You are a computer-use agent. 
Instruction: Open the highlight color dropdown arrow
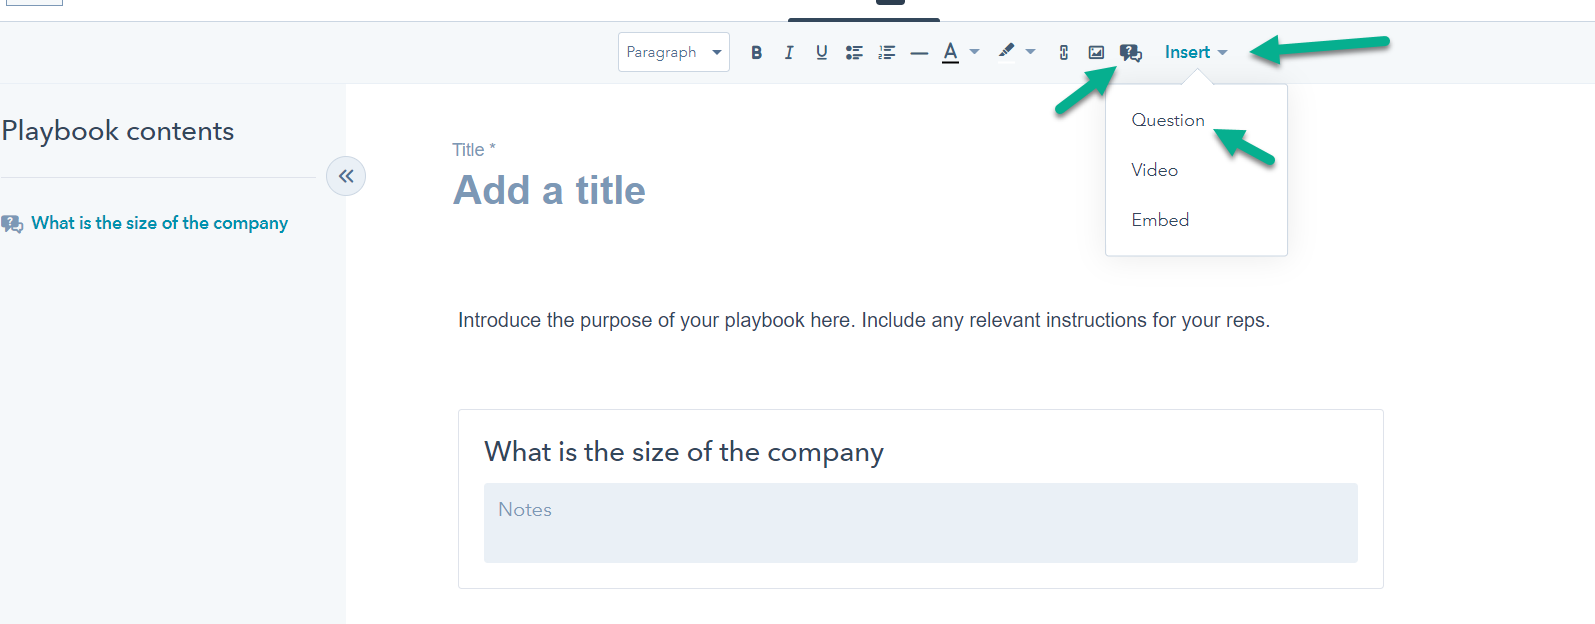pyautogui.click(x=1030, y=52)
